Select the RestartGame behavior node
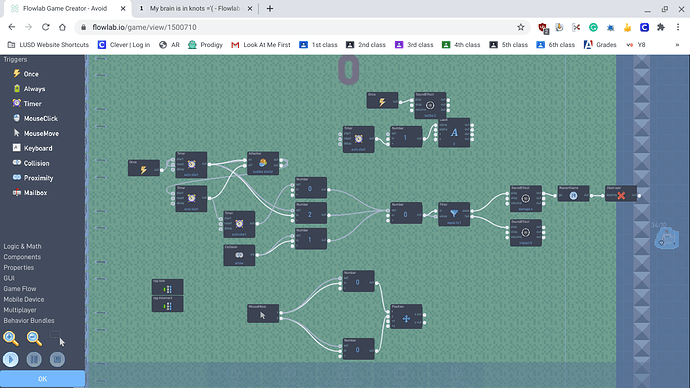 (x=573, y=194)
